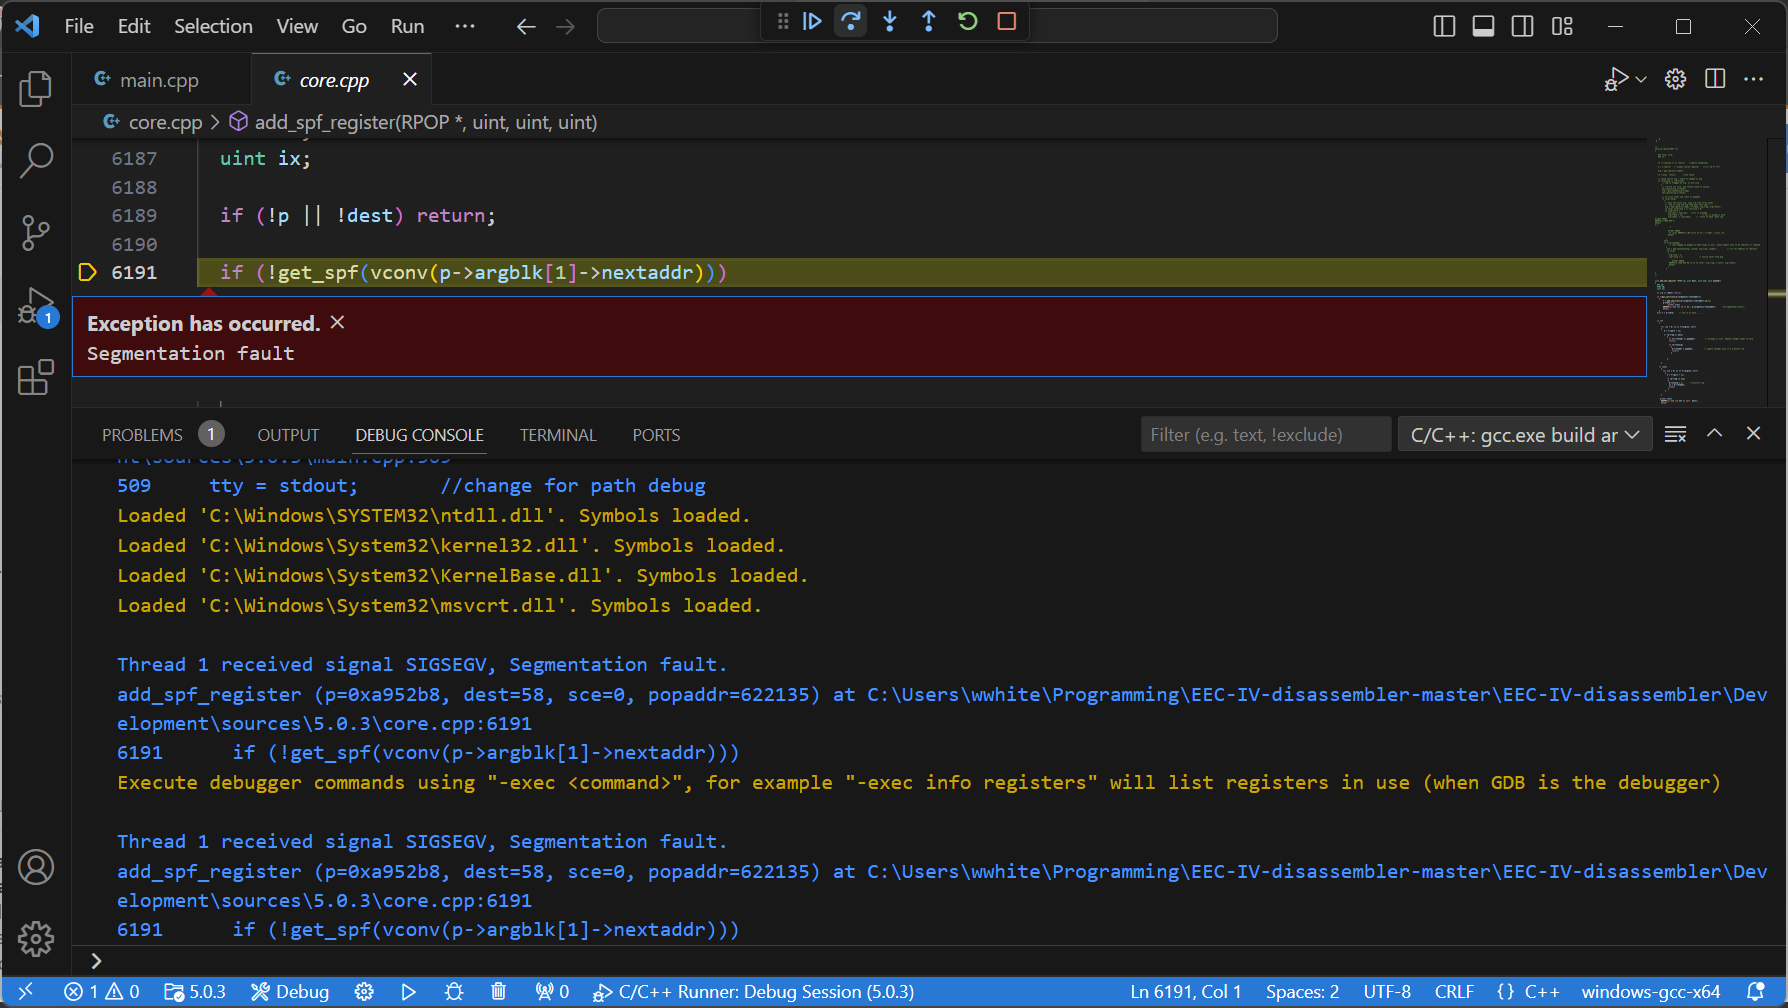Restart the debug session

pos(968,21)
